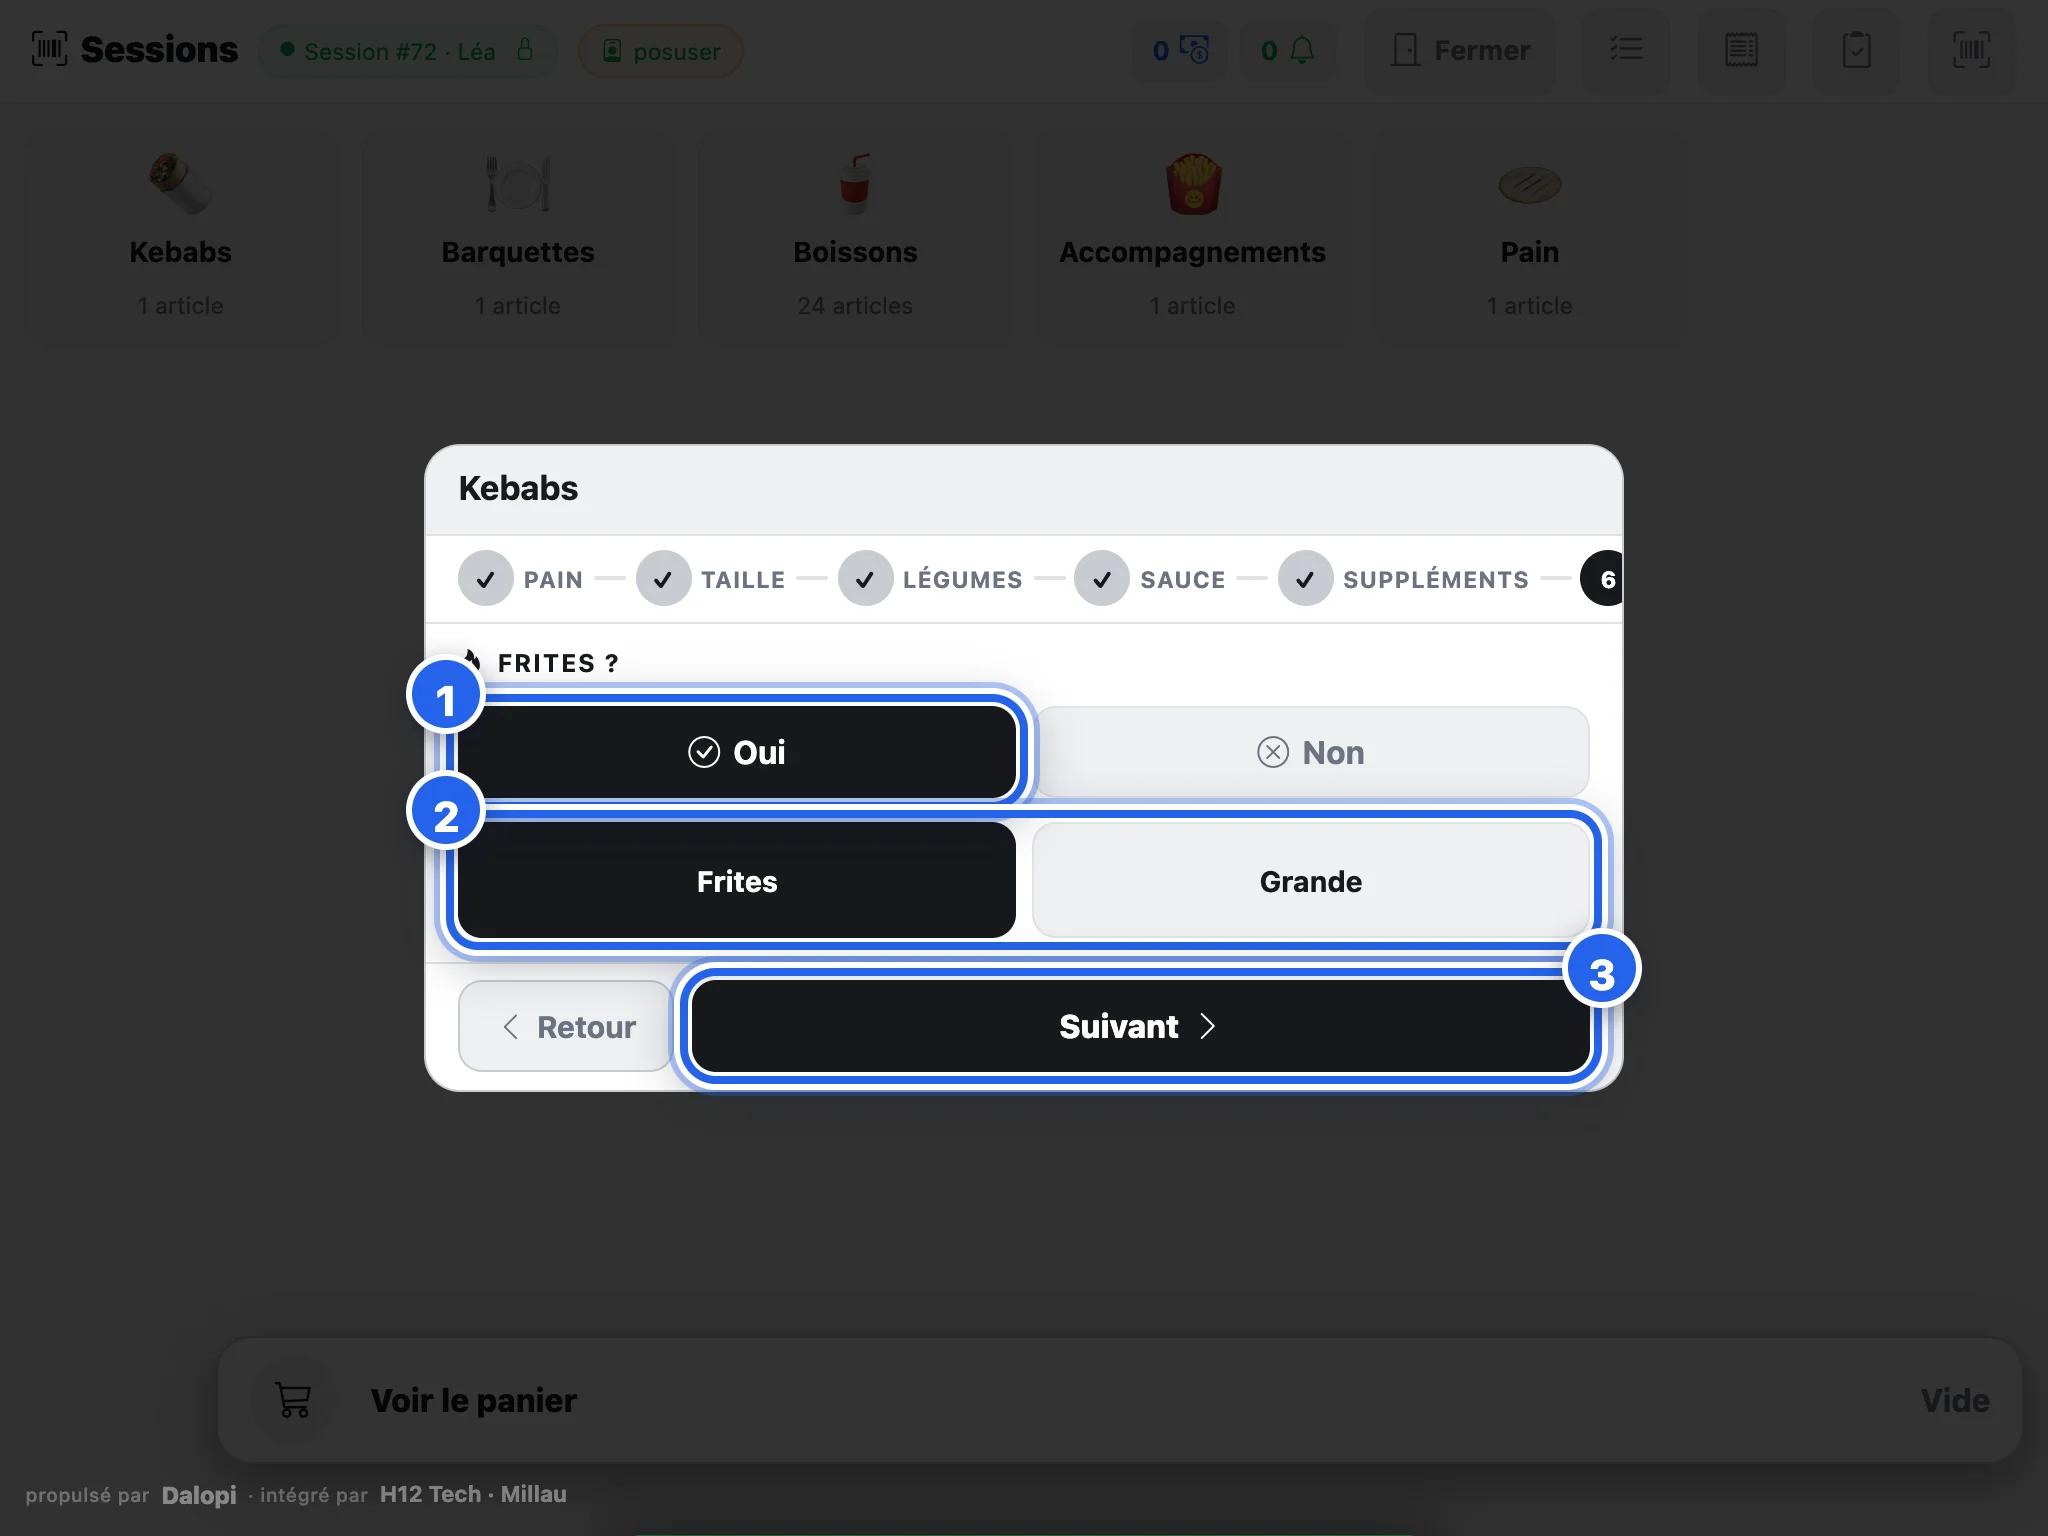
Task: Select step 6 in the stepper
Action: [1603, 579]
